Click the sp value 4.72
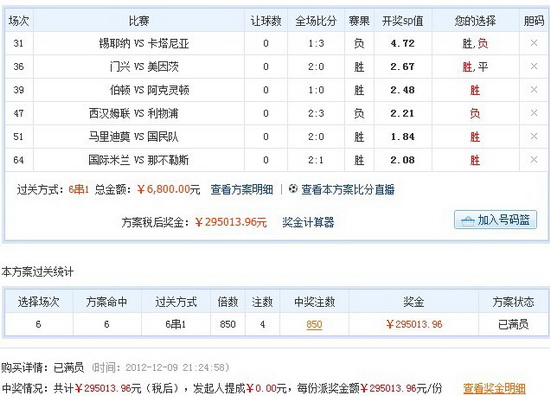Image resolution: width=550 pixels, height=396 pixels. coord(402,43)
